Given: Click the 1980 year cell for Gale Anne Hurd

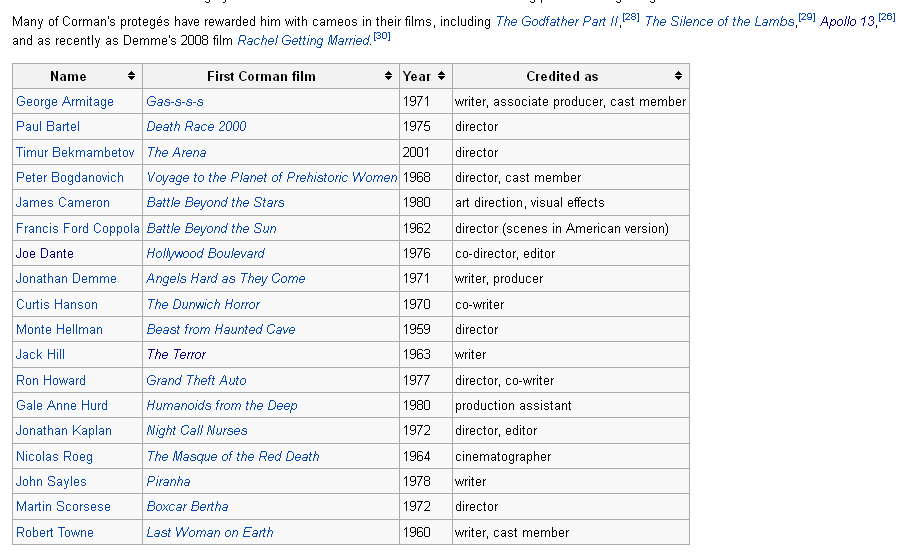Looking at the screenshot, I should [417, 405].
